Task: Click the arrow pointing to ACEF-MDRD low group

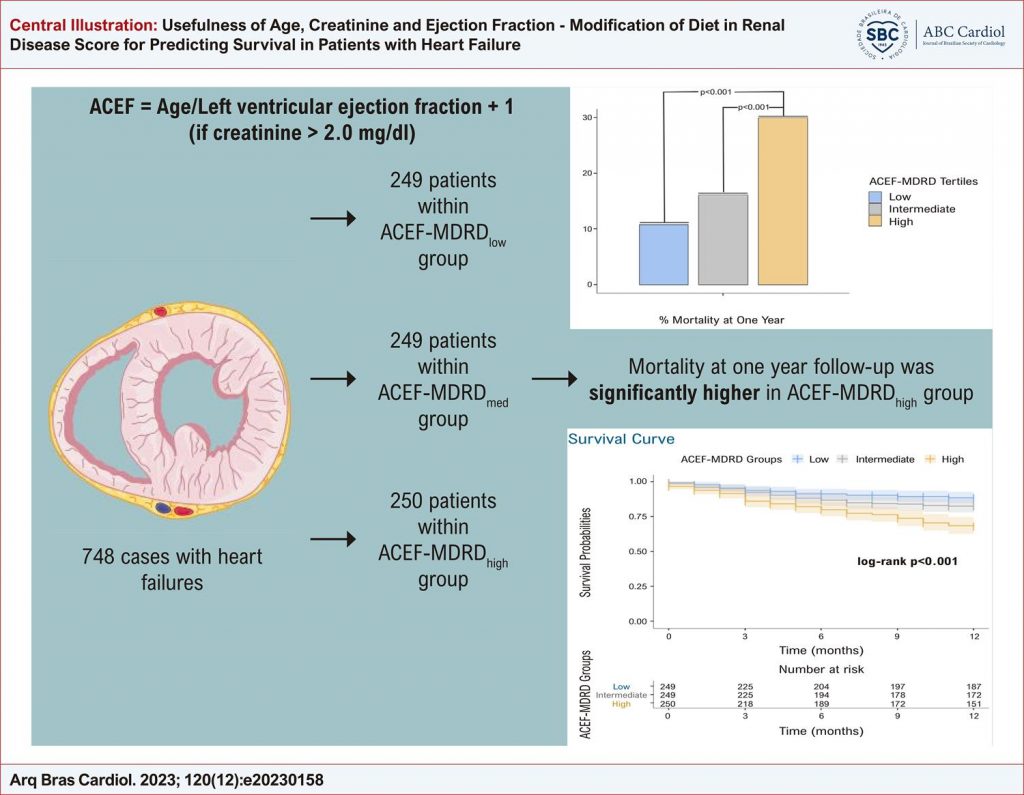Action: pyautogui.click(x=333, y=219)
